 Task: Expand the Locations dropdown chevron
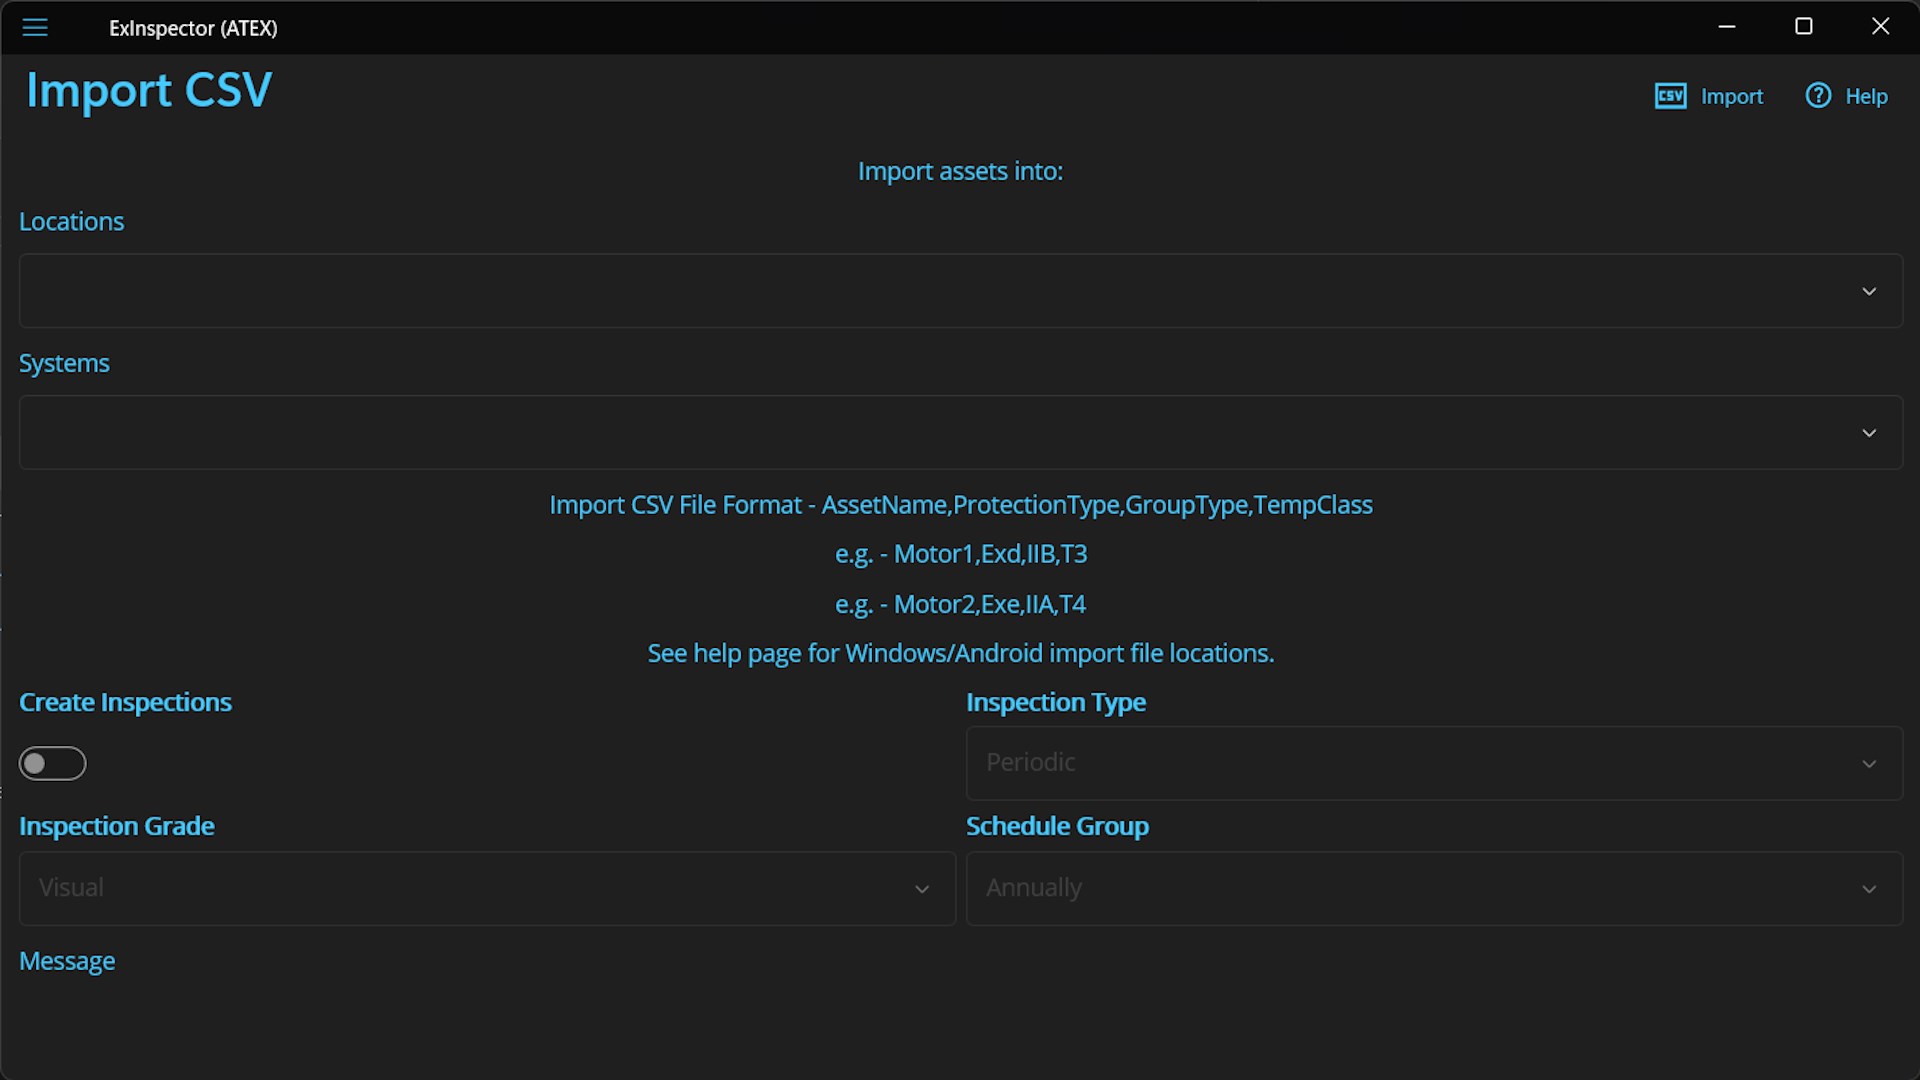click(x=1868, y=291)
